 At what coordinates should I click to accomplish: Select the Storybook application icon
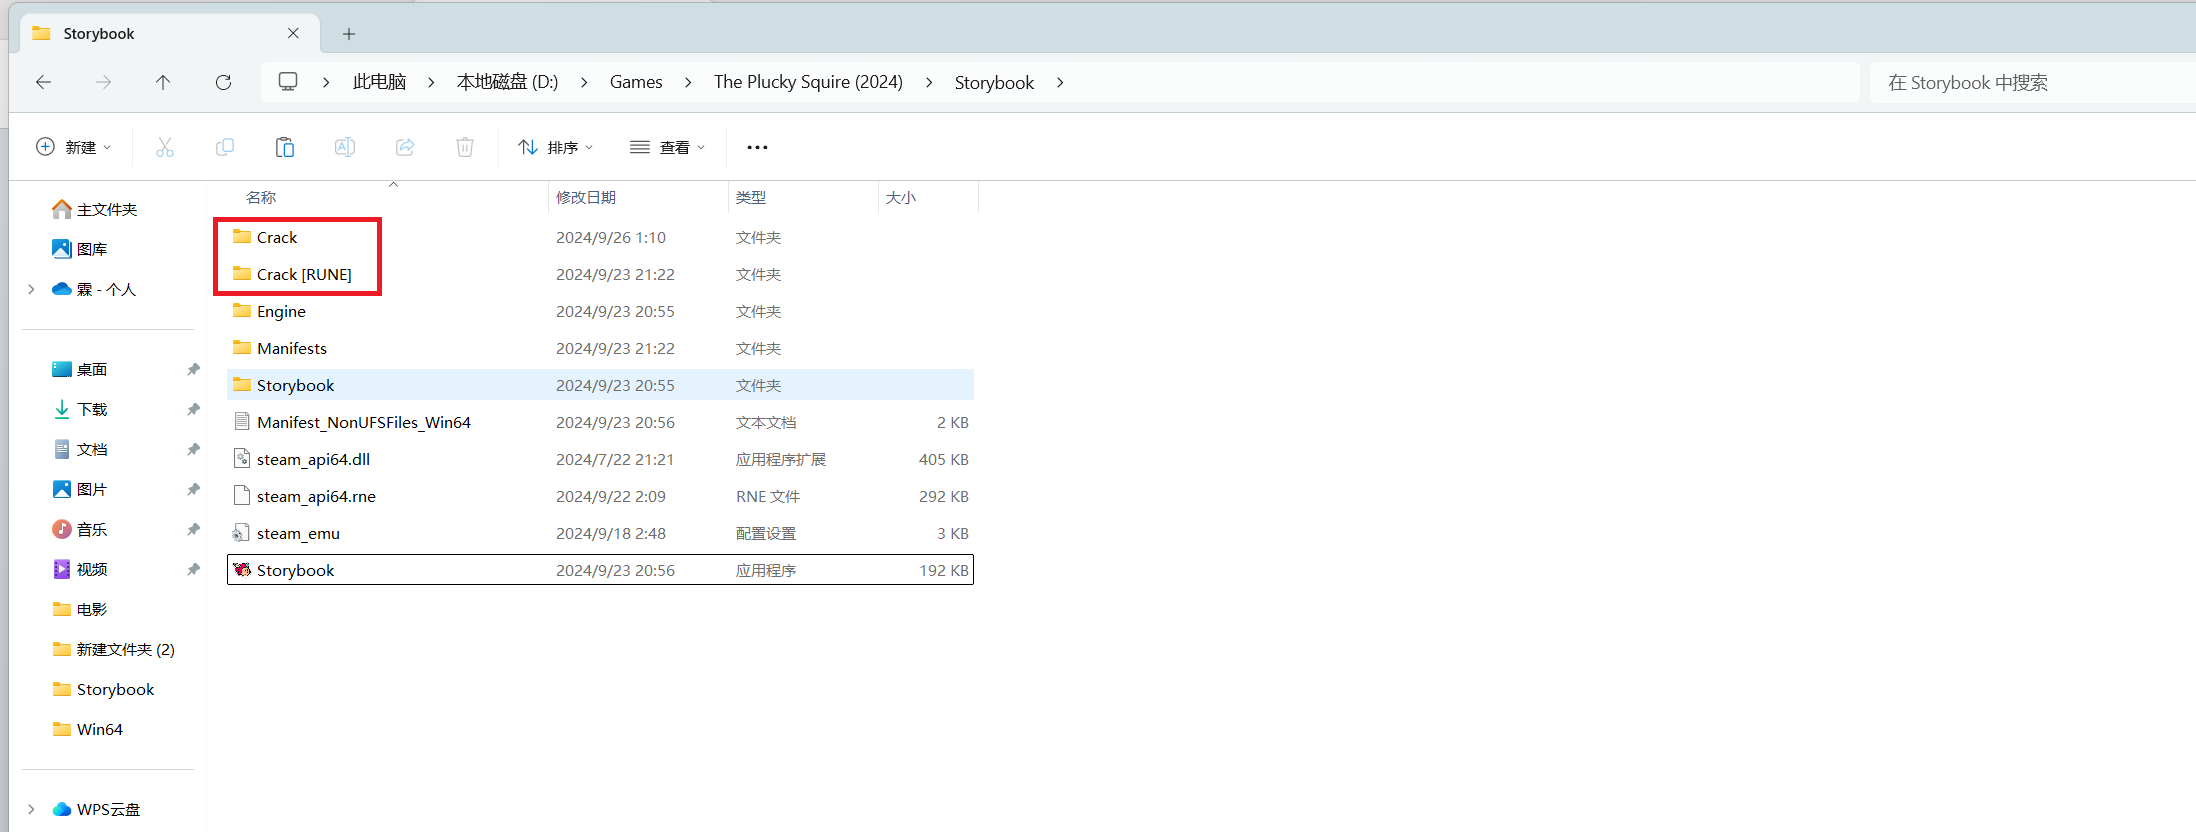[242, 570]
